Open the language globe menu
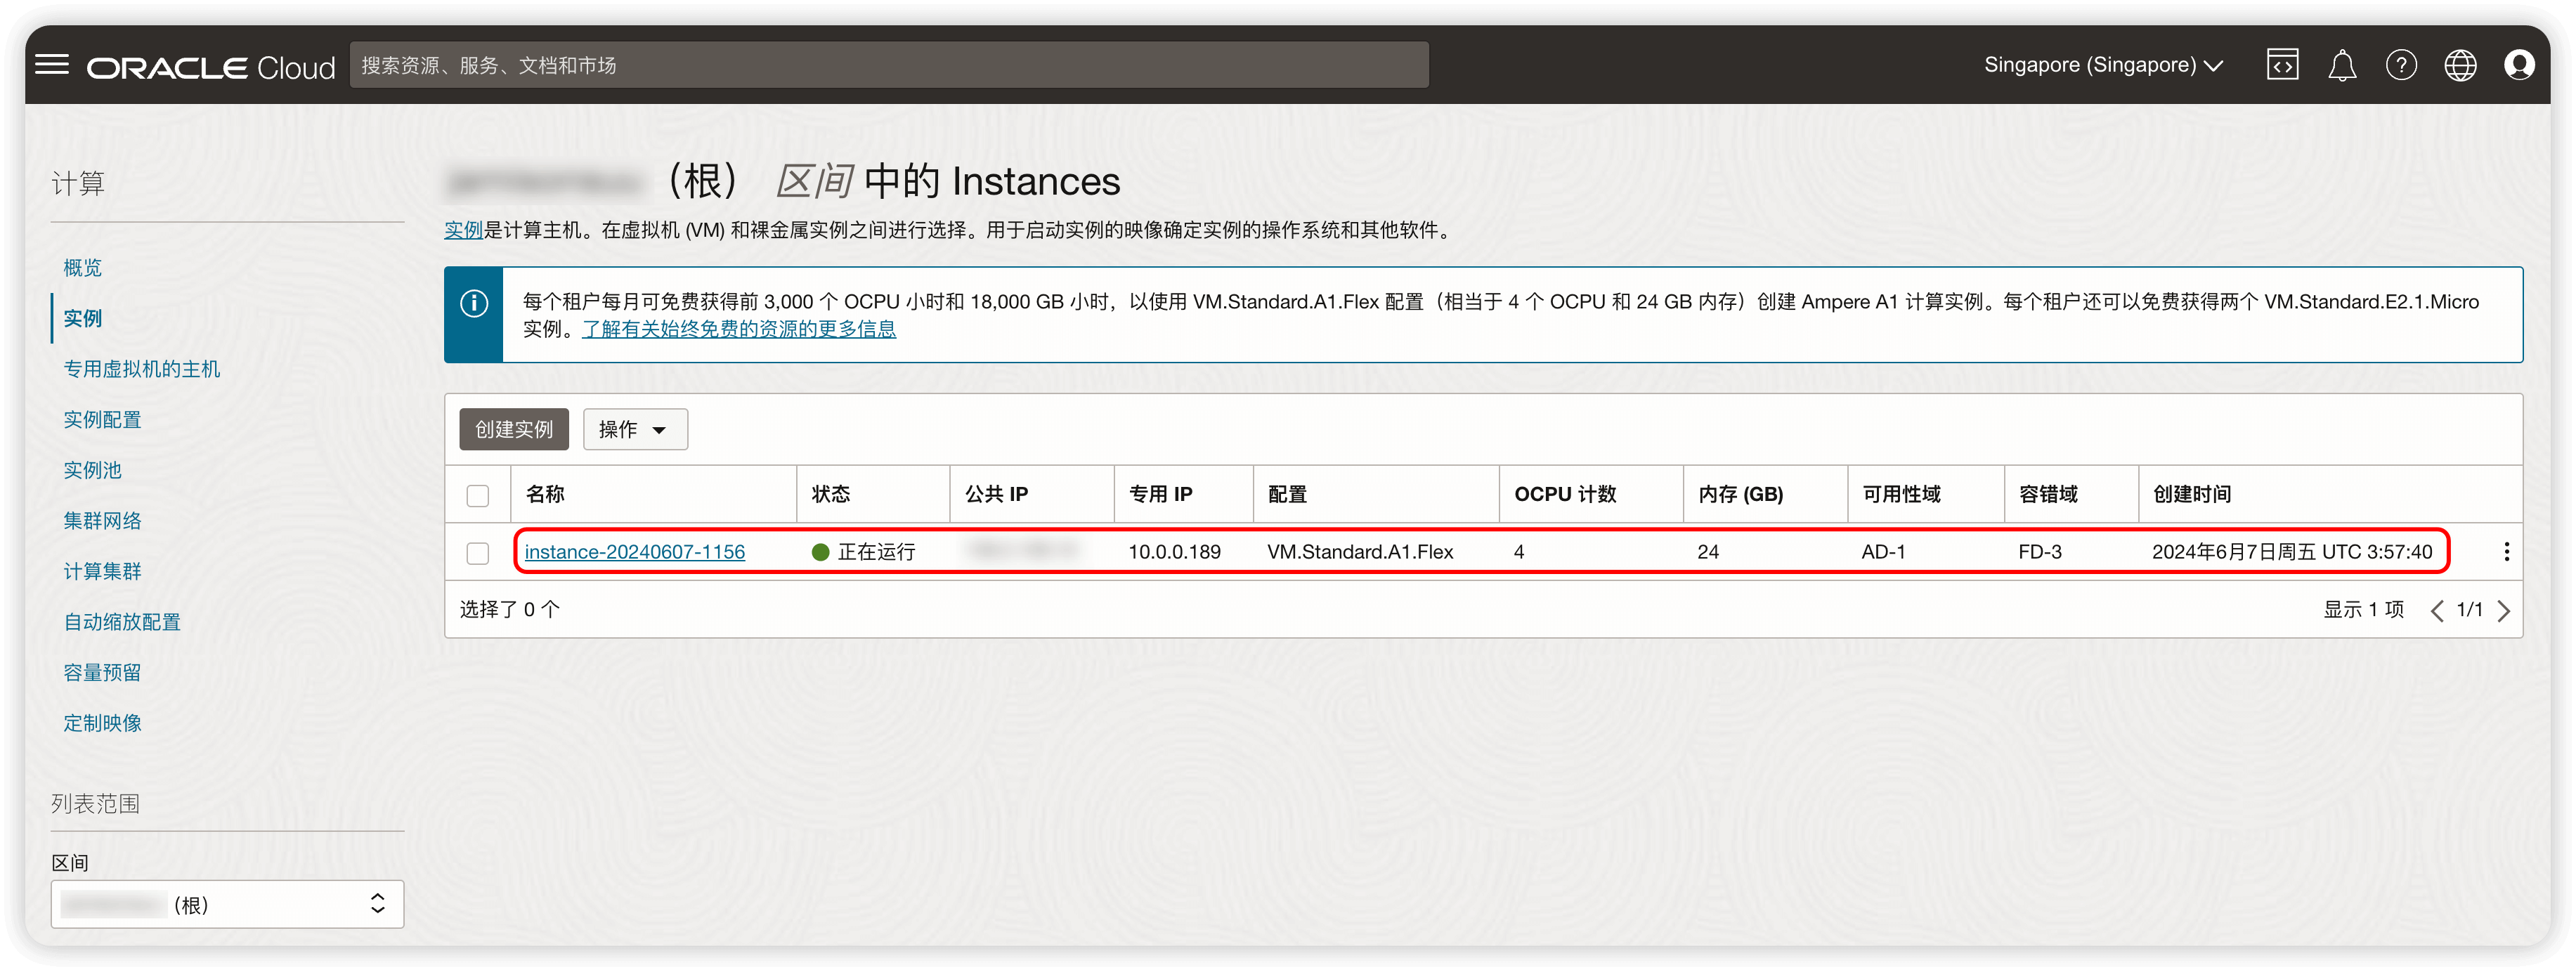Image resolution: width=2576 pixels, height=971 pixels. (x=2460, y=66)
